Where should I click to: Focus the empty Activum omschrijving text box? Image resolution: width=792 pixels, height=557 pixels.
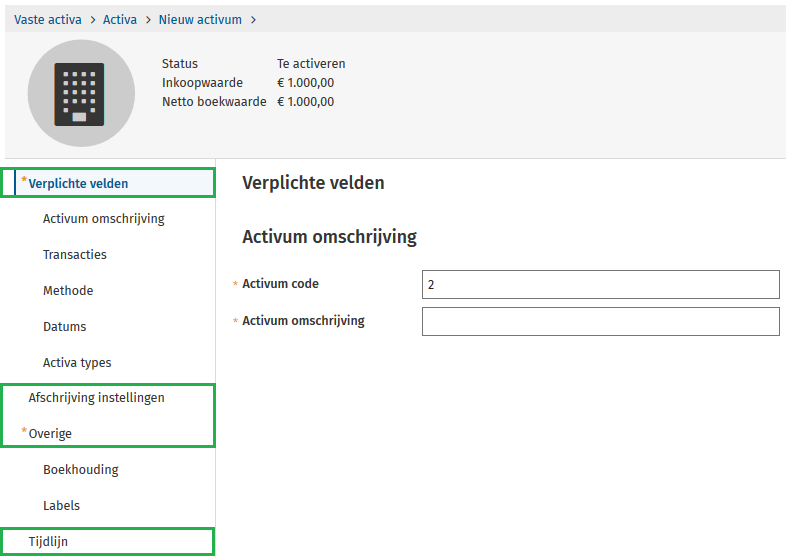point(600,322)
